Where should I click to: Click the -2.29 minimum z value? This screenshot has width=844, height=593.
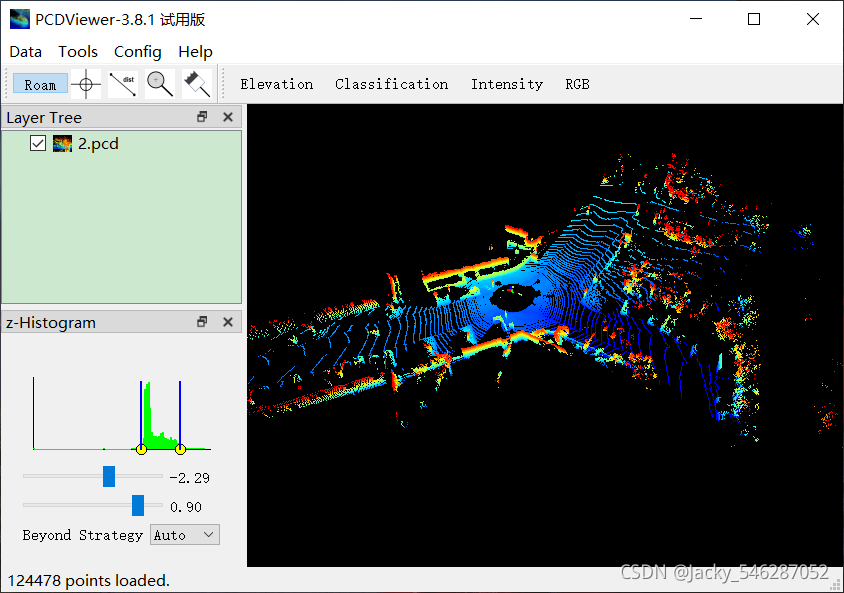click(x=189, y=478)
